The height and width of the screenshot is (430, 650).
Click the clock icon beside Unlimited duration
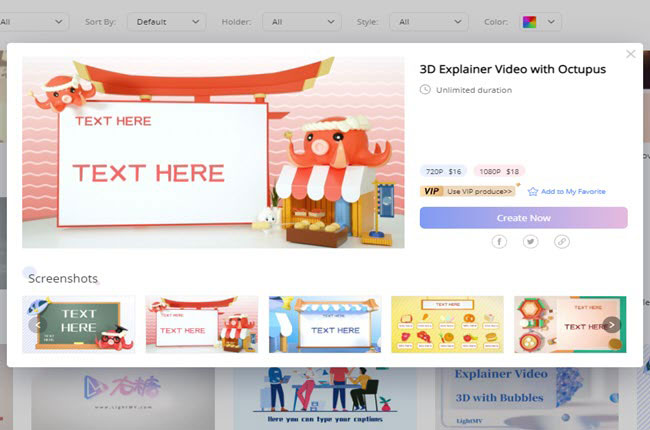tap(425, 90)
